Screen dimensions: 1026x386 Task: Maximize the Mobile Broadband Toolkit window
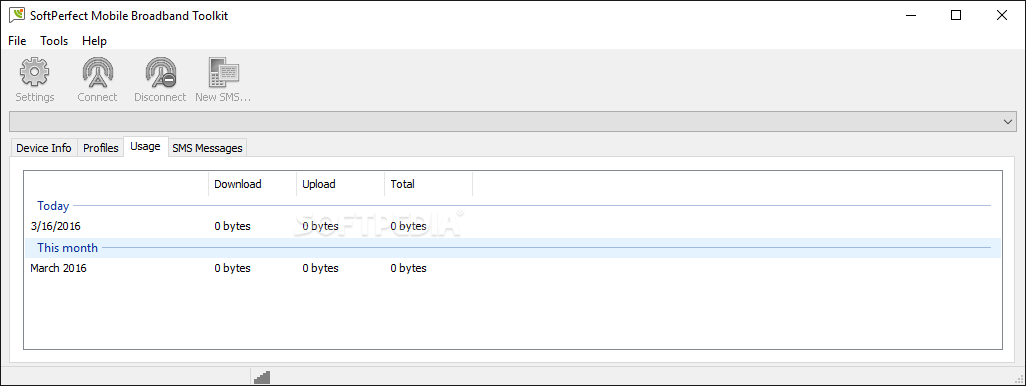[x=956, y=16]
